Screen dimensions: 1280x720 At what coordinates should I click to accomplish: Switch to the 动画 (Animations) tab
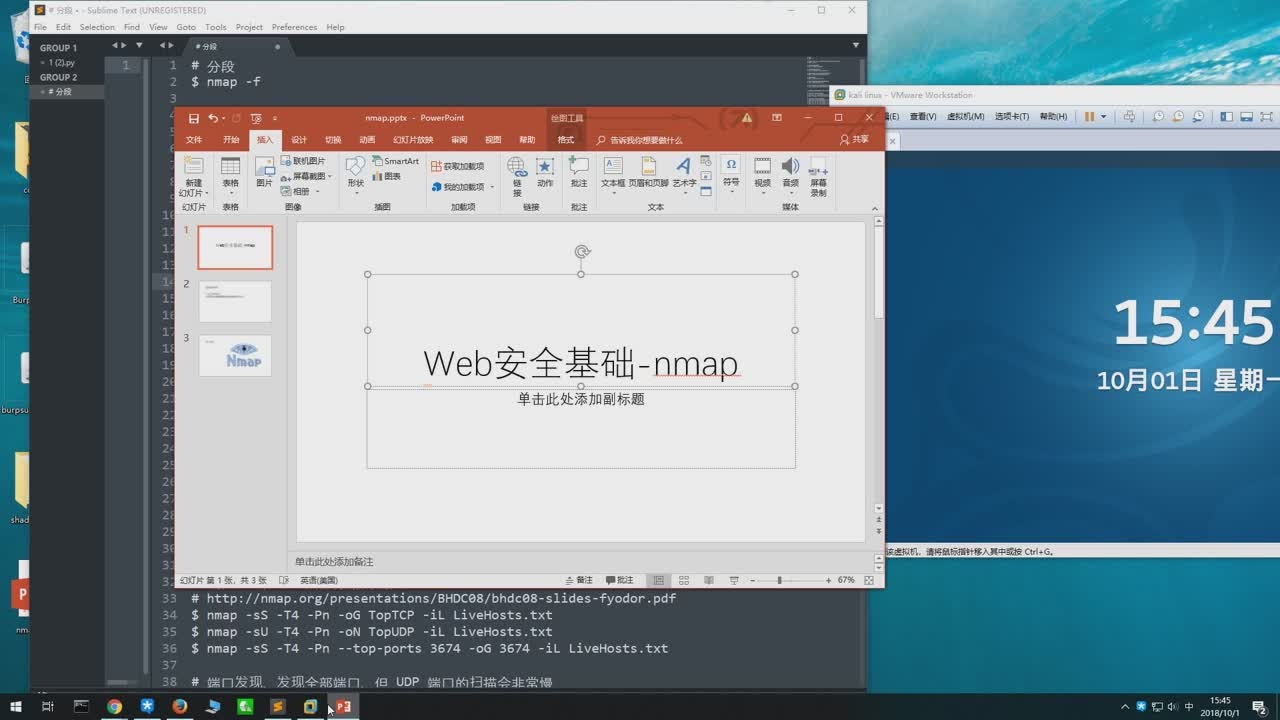(367, 140)
